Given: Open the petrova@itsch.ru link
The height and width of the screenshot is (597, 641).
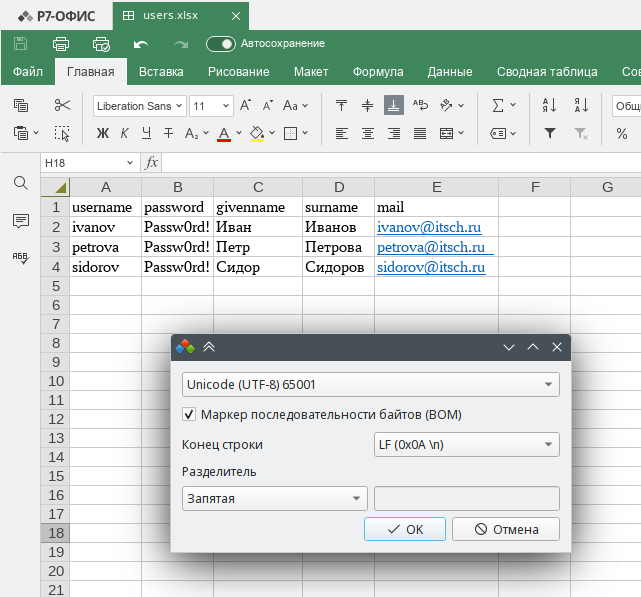Looking at the screenshot, I should click(x=431, y=247).
